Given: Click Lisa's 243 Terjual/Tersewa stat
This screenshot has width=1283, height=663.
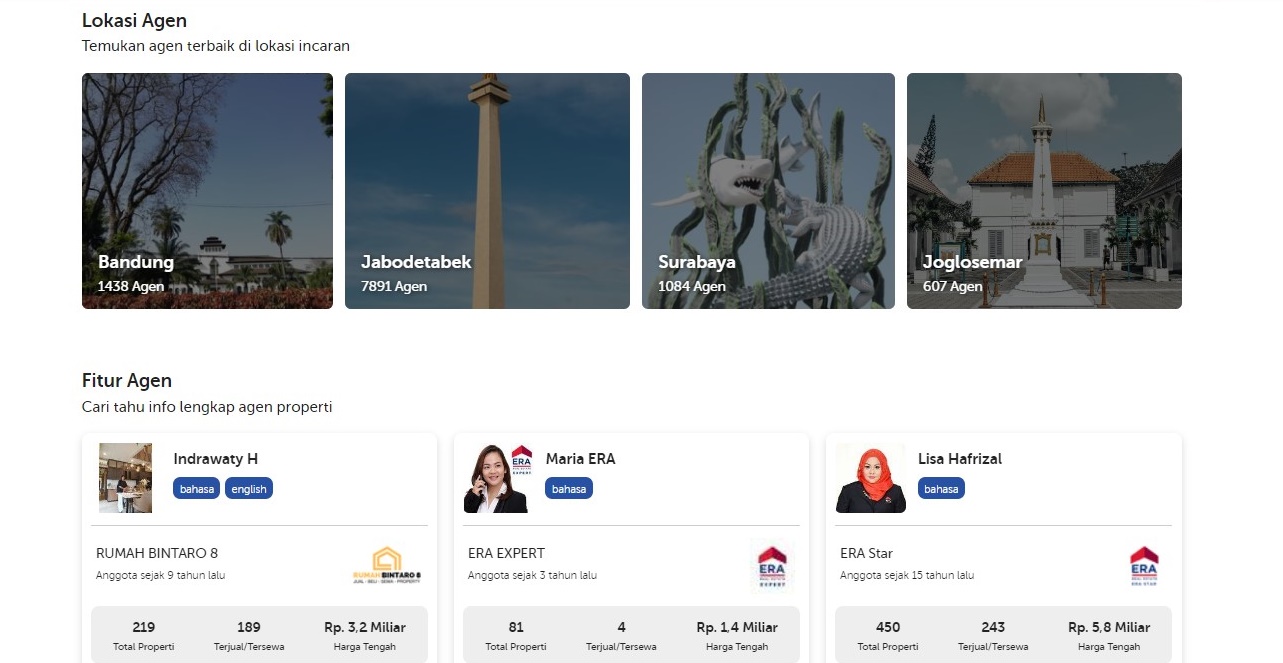Looking at the screenshot, I should (x=993, y=635).
